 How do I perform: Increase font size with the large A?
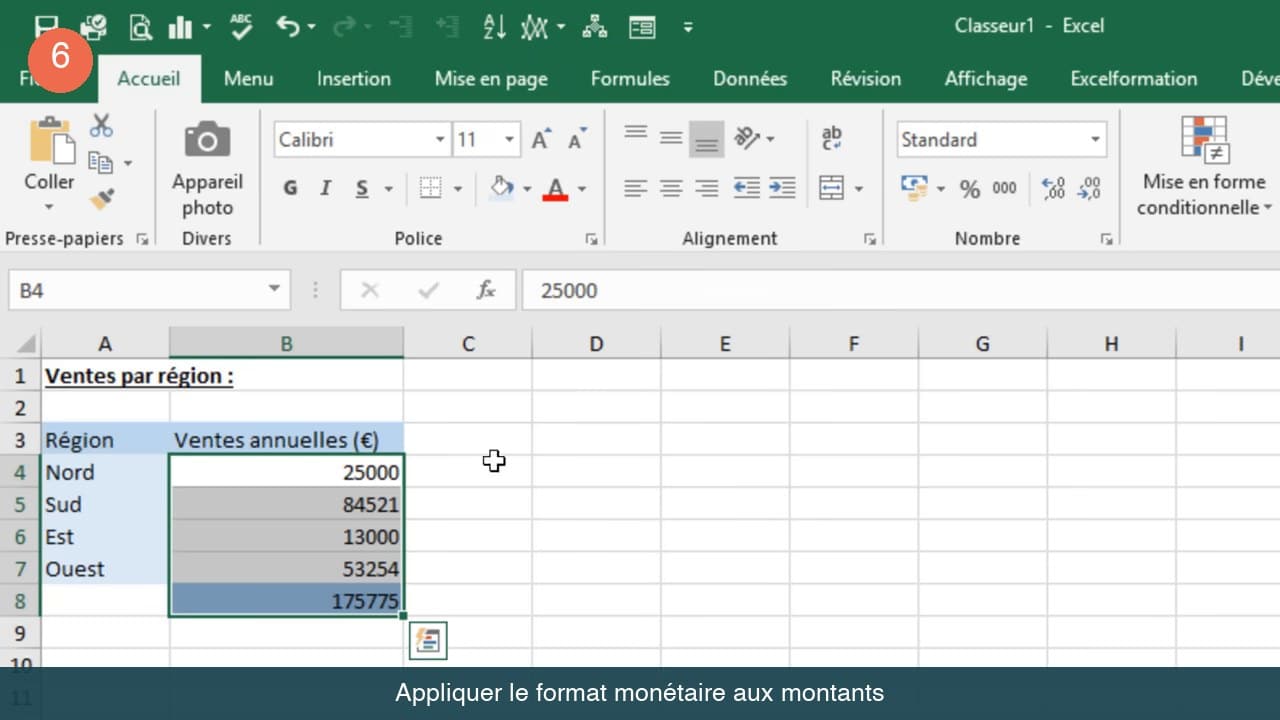click(541, 140)
